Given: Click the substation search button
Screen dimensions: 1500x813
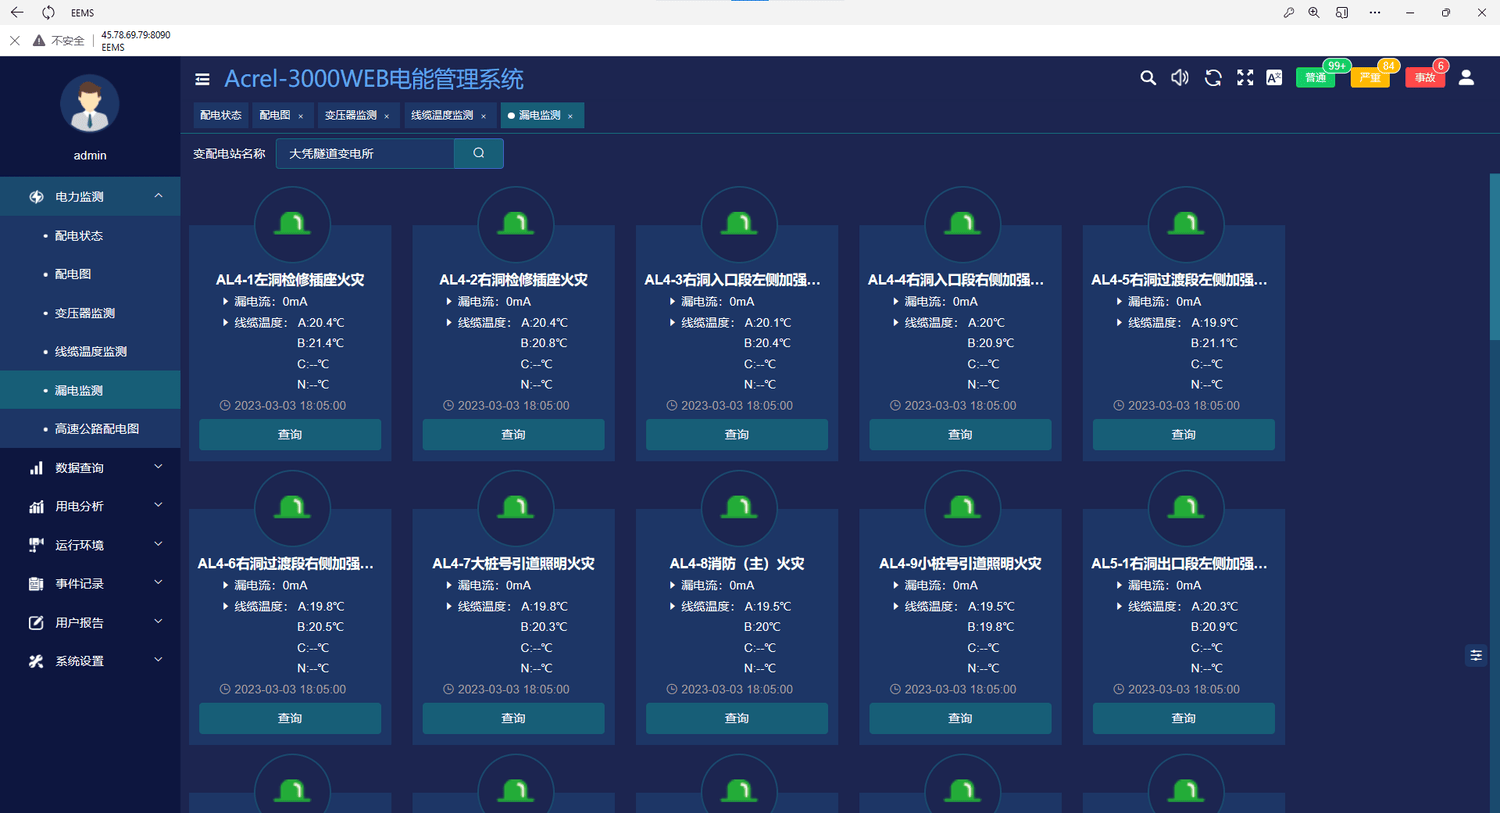Looking at the screenshot, I should click(x=478, y=153).
